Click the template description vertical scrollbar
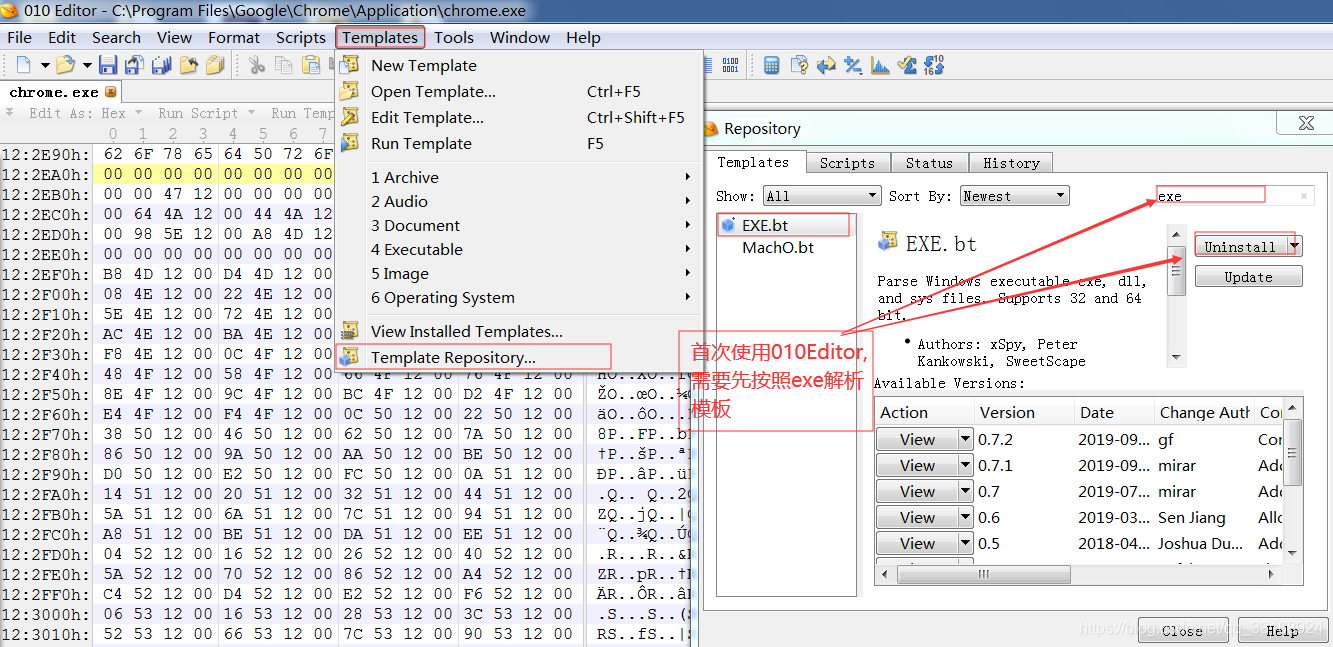 [1176, 295]
